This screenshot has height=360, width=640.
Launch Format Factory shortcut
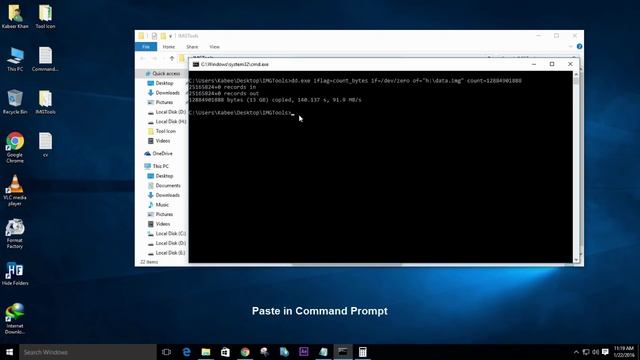point(15,233)
